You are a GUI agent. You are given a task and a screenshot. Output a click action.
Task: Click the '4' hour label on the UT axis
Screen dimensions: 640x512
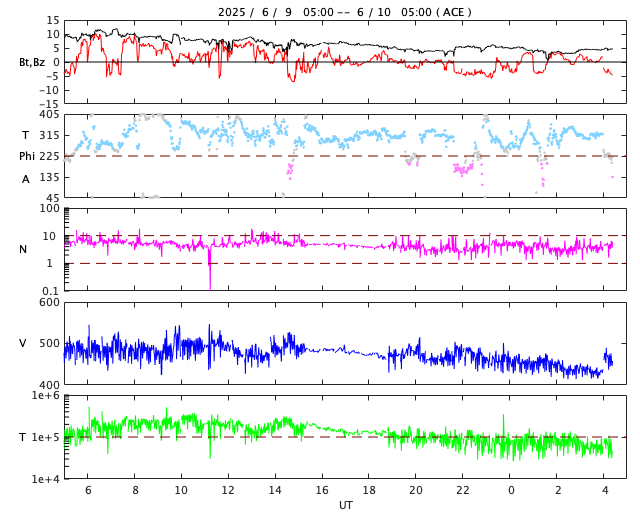604,490
